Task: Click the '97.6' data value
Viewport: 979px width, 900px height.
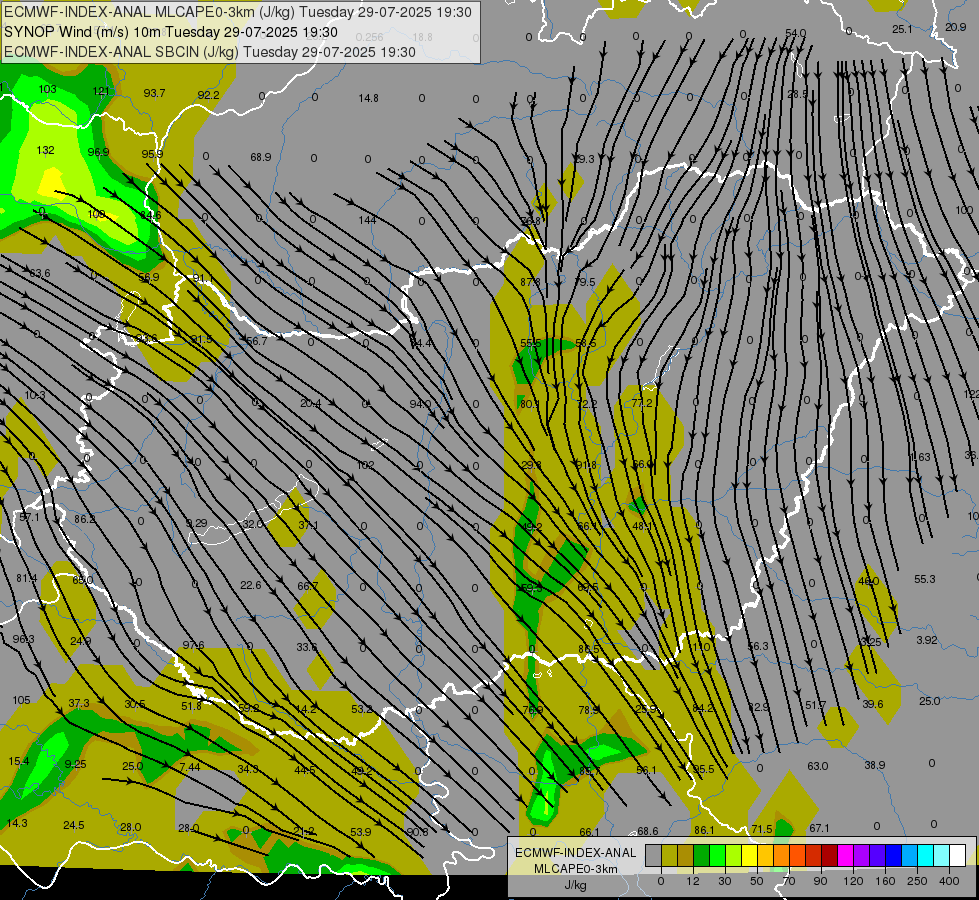Action: [x=194, y=645]
